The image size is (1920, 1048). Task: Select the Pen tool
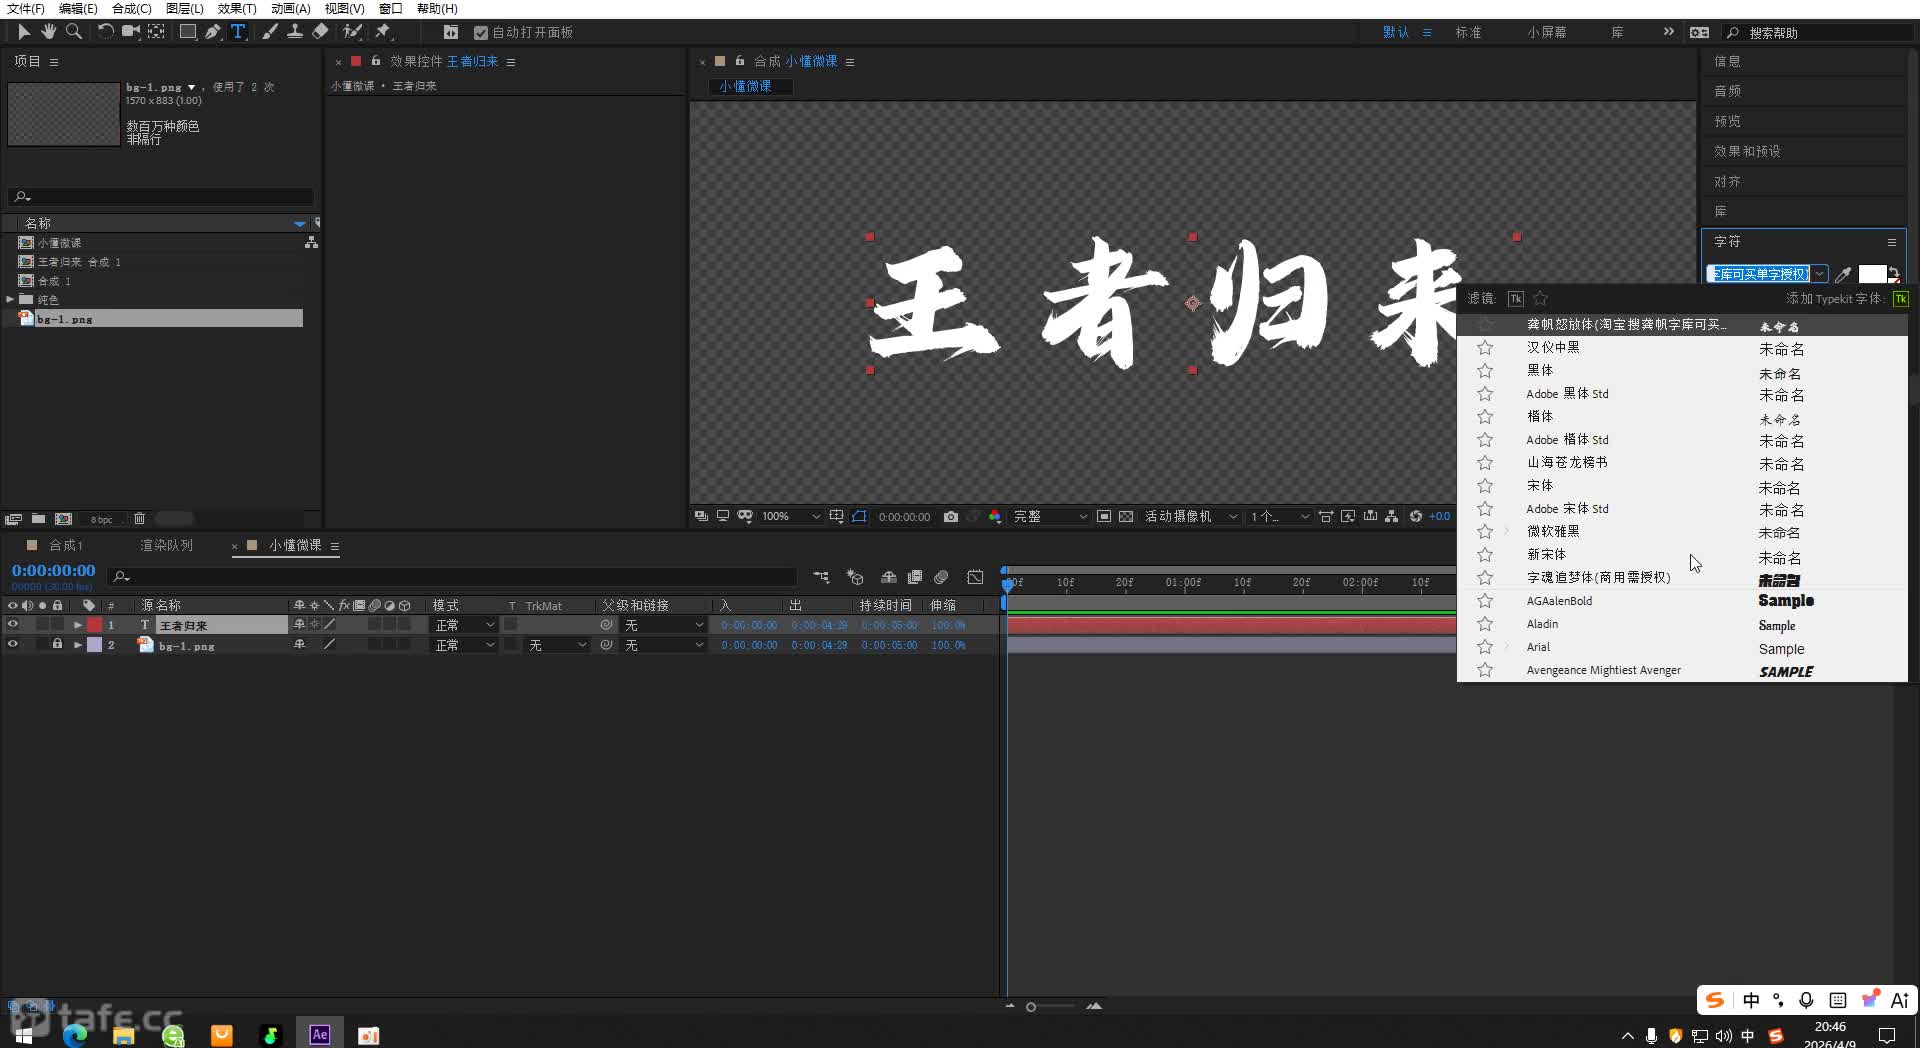click(213, 32)
